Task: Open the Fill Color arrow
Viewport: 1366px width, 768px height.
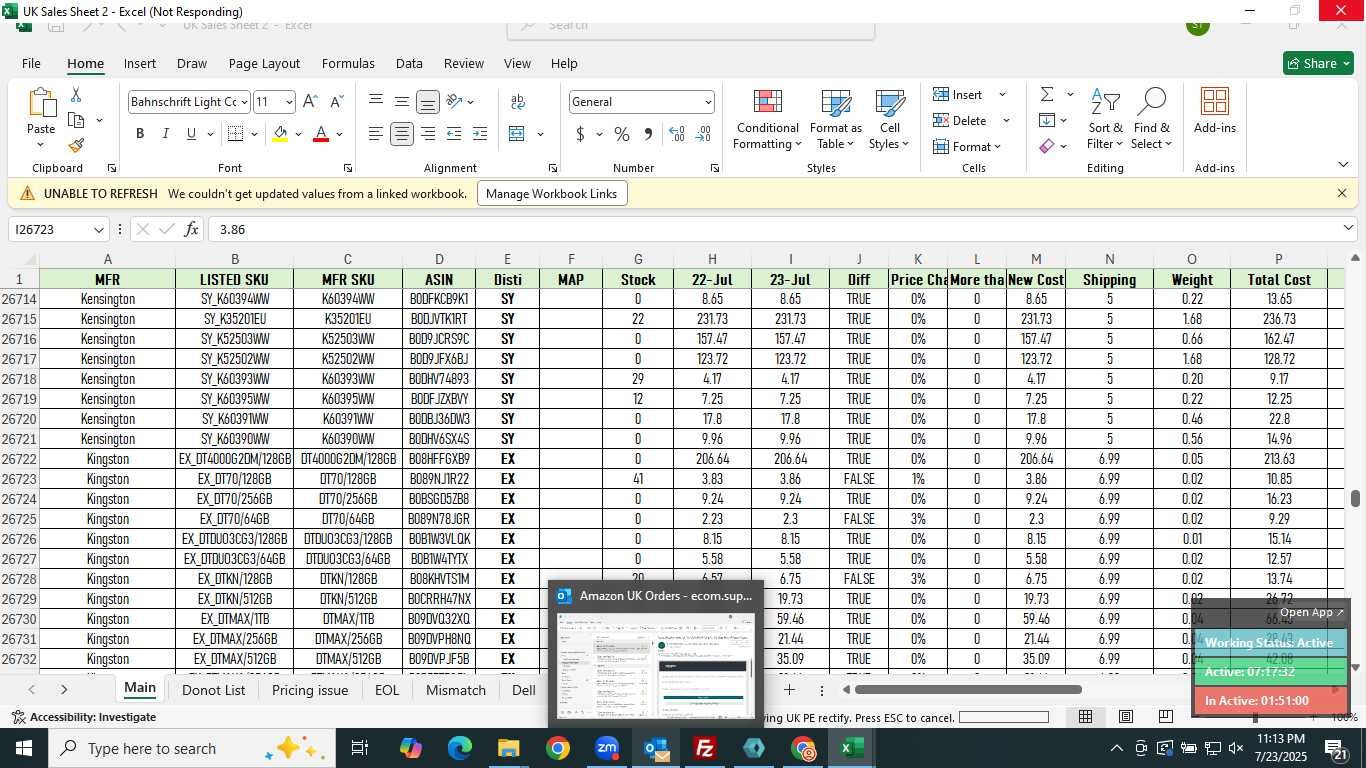Action: tap(298, 134)
